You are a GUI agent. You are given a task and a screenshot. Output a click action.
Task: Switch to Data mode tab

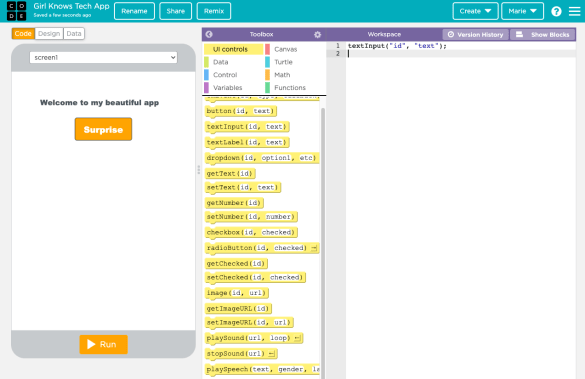74,34
